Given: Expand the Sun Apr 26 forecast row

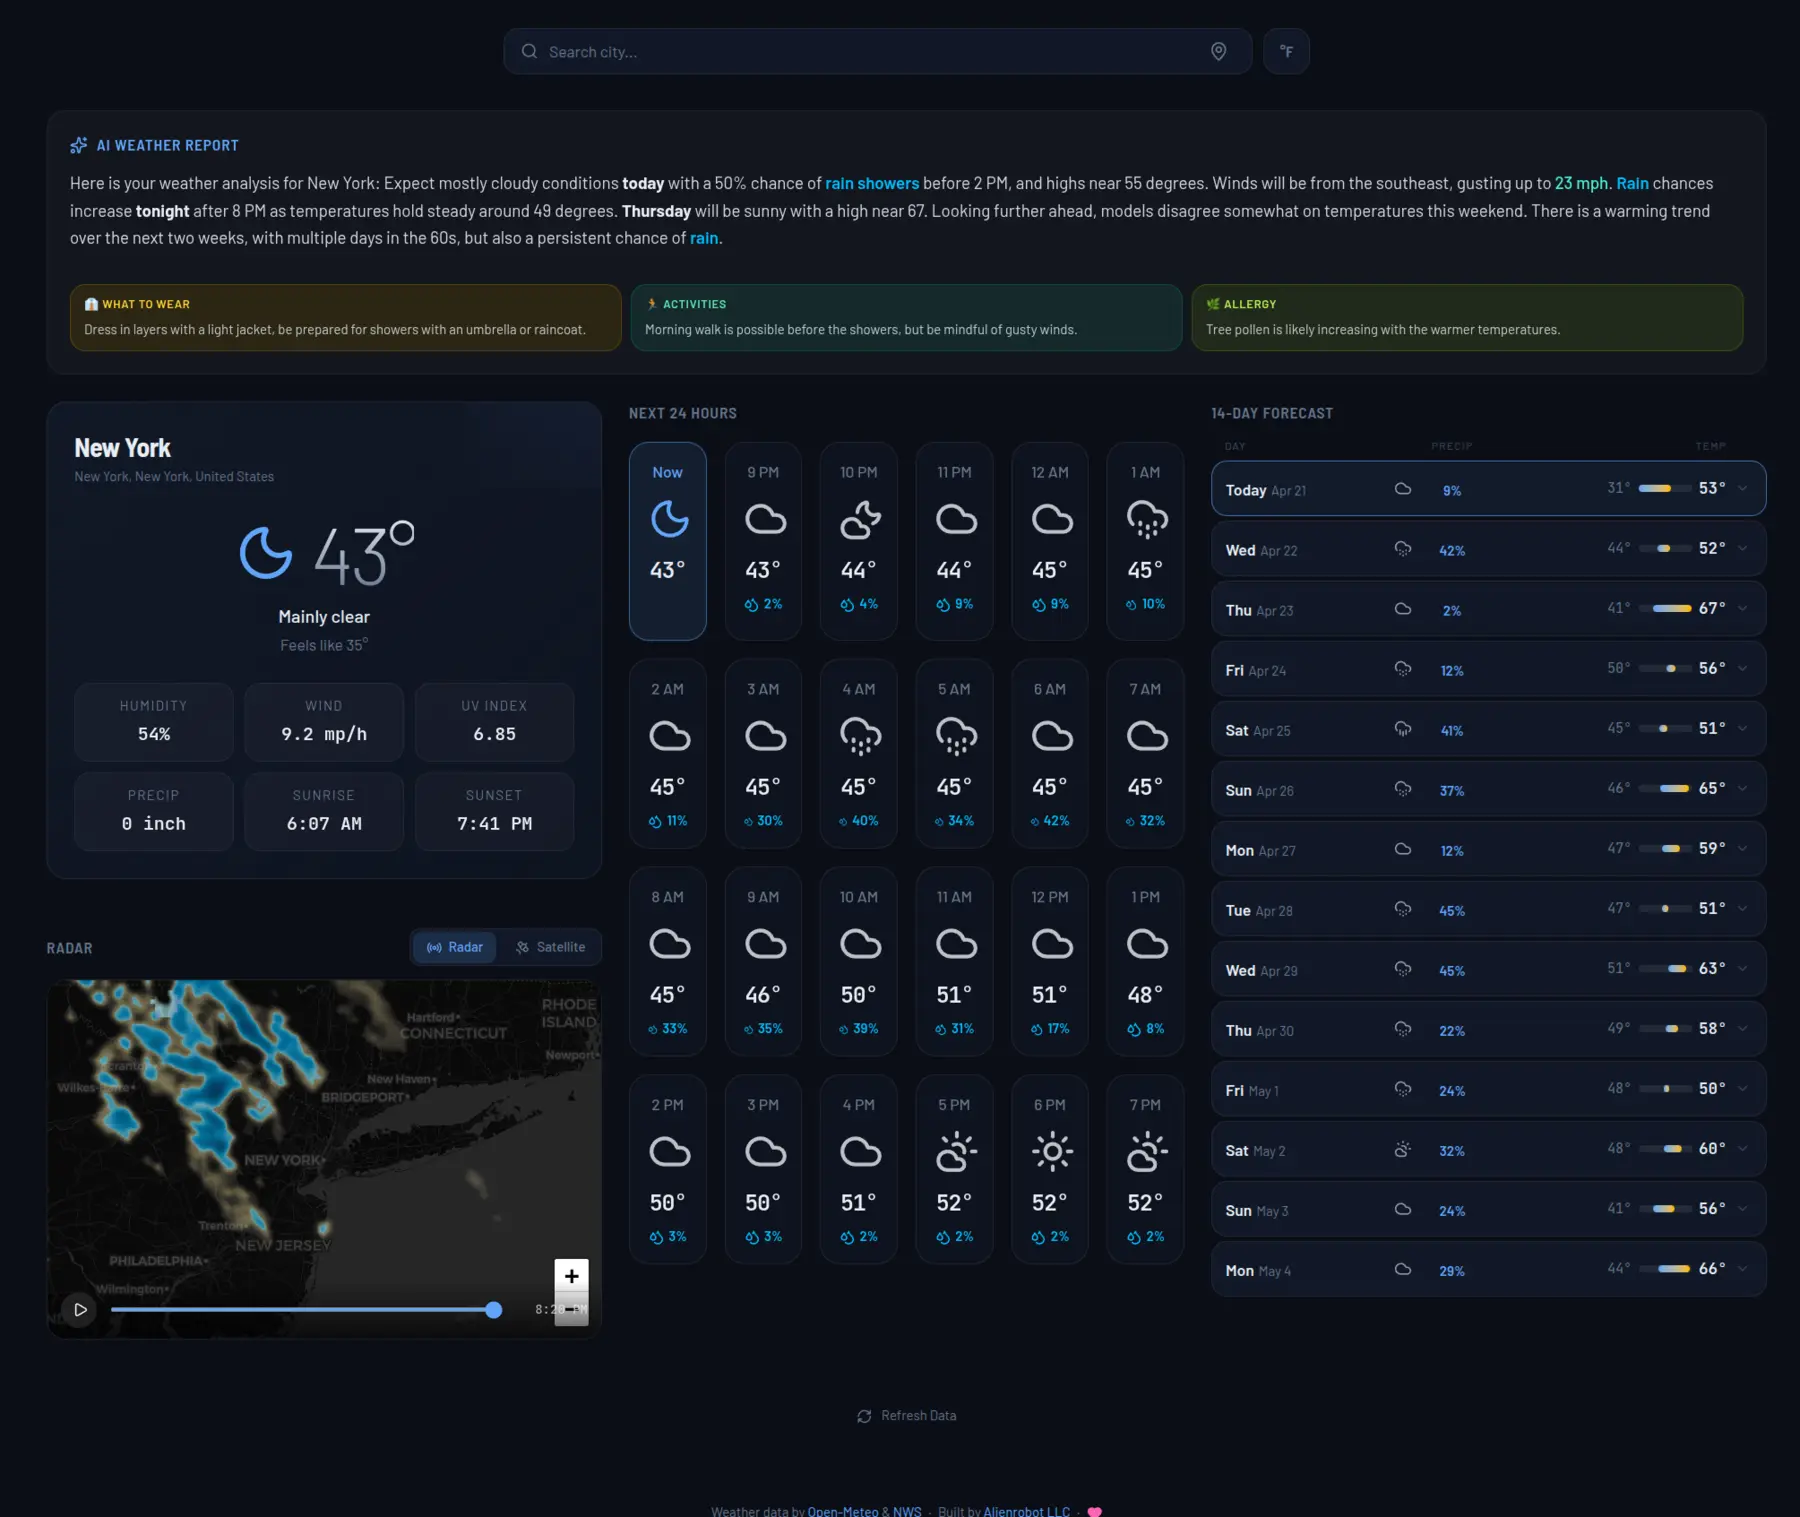Looking at the screenshot, I should [x=1488, y=789].
